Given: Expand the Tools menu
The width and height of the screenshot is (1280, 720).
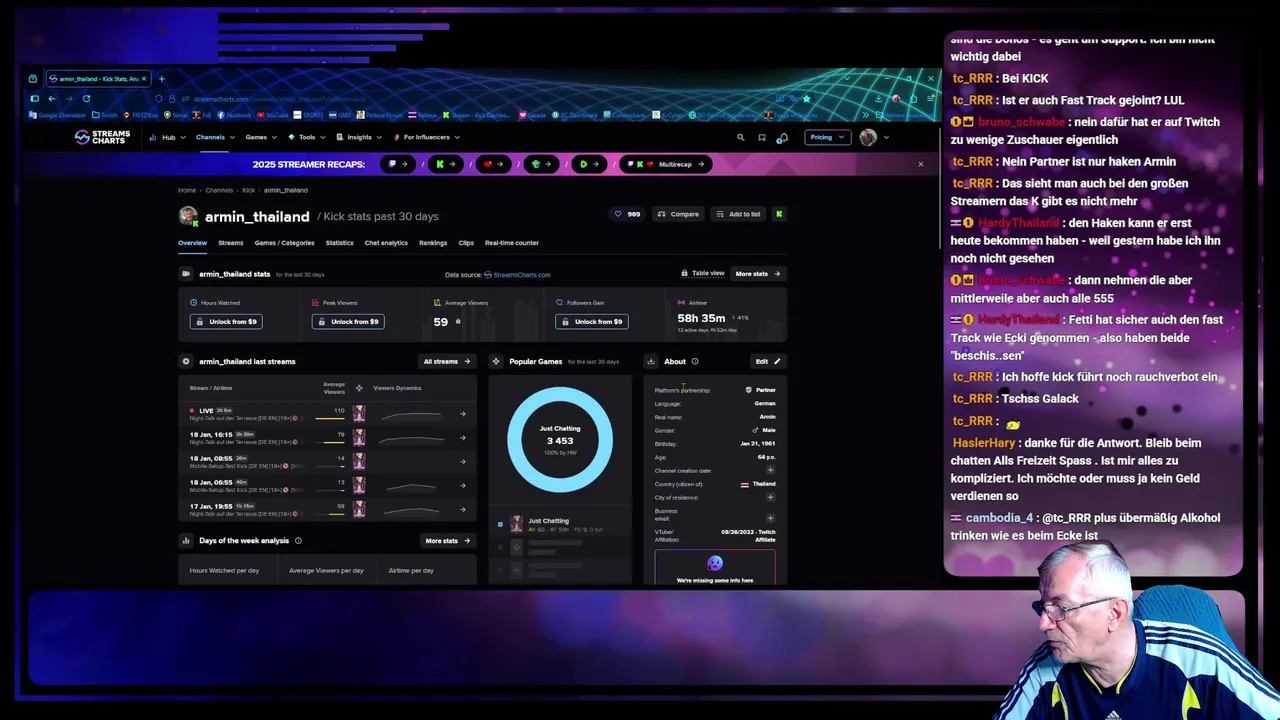Looking at the screenshot, I should coord(307,137).
